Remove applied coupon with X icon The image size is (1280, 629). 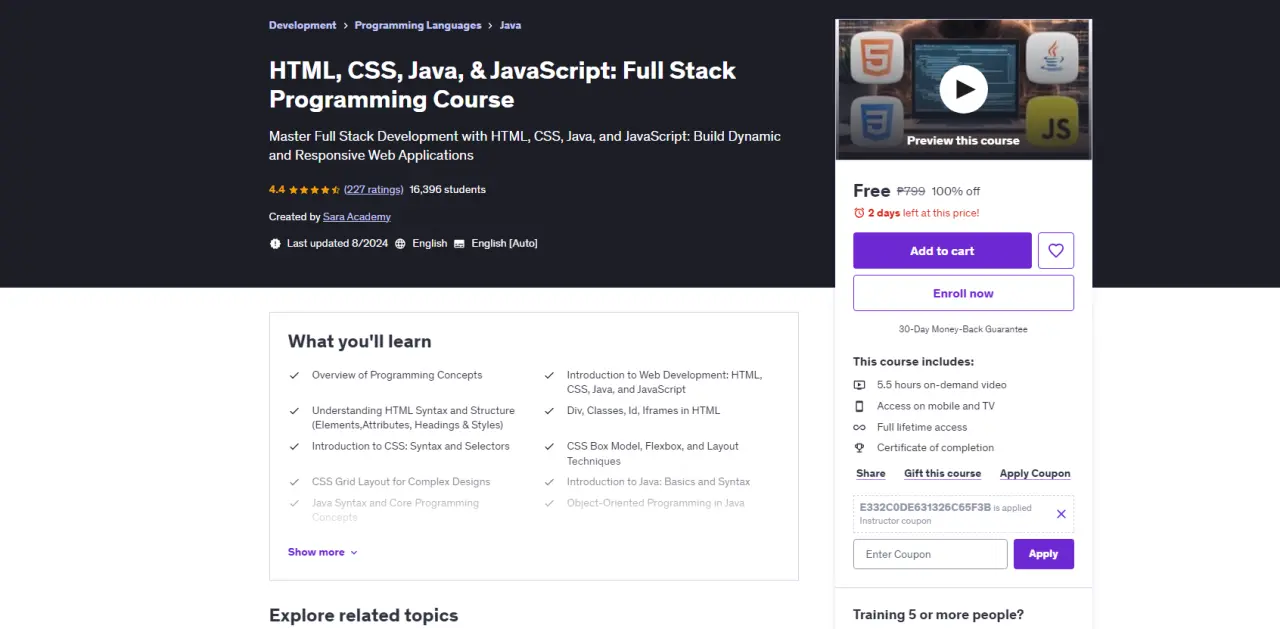1061,514
